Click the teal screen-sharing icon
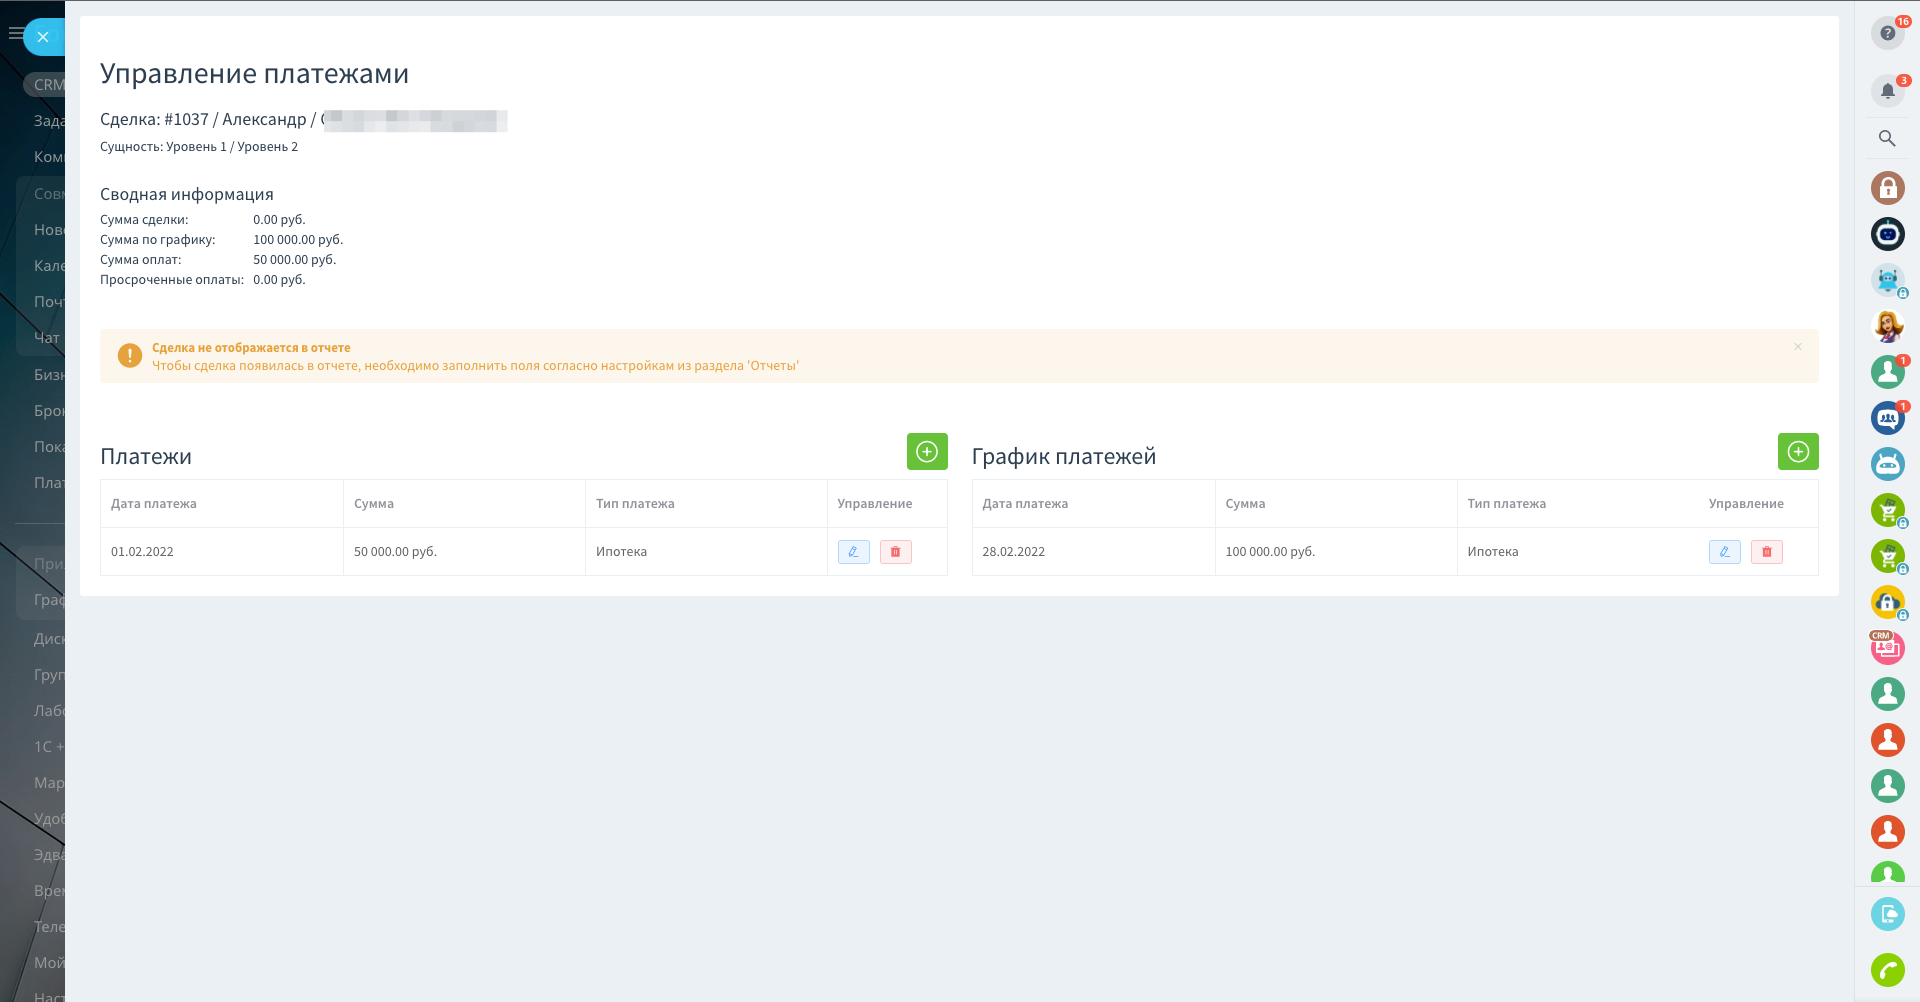This screenshot has width=1920, height=1002. [1887, 914]
